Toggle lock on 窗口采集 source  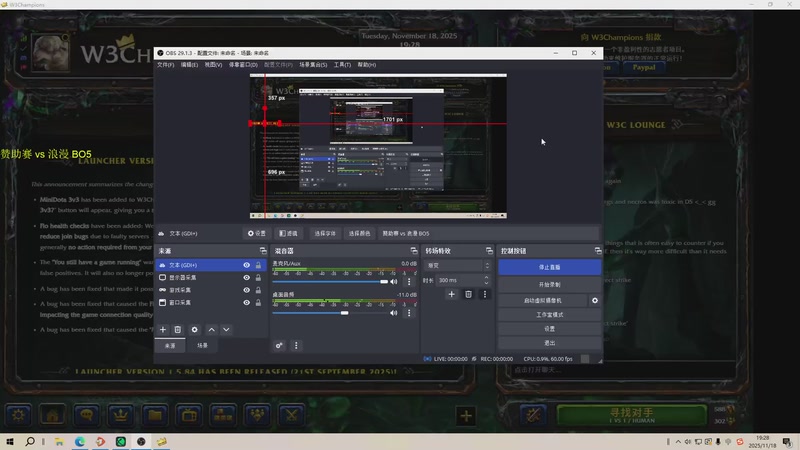click(x=258, y=303)
